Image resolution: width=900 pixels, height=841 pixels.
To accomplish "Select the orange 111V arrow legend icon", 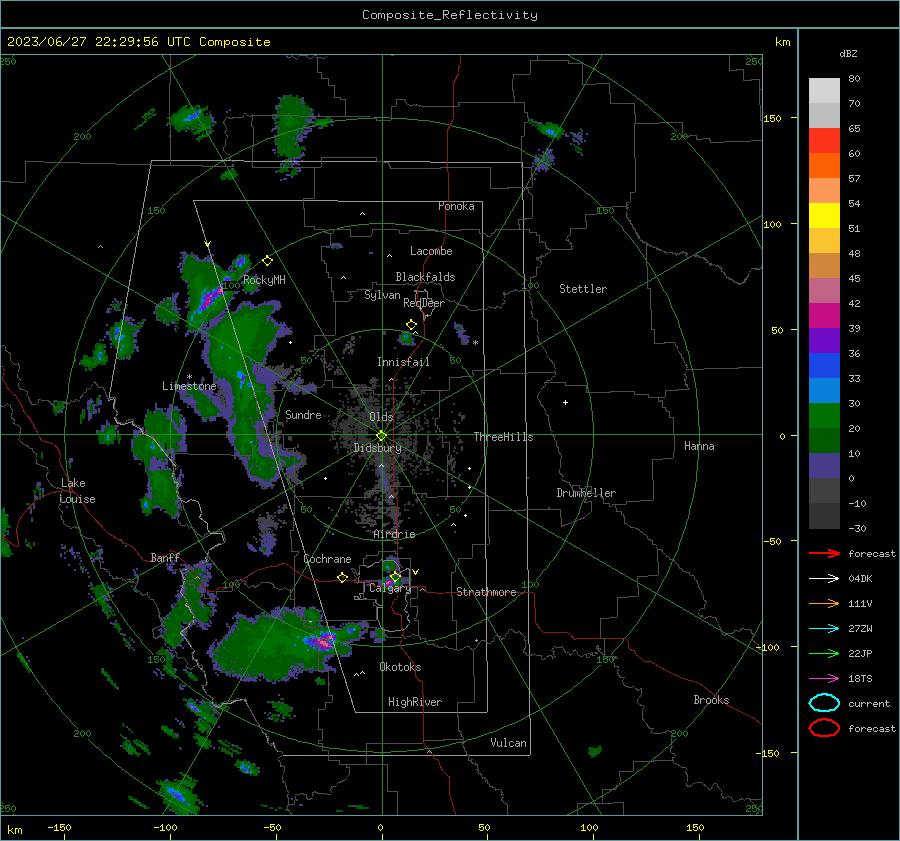I will [x=824, y=603].
